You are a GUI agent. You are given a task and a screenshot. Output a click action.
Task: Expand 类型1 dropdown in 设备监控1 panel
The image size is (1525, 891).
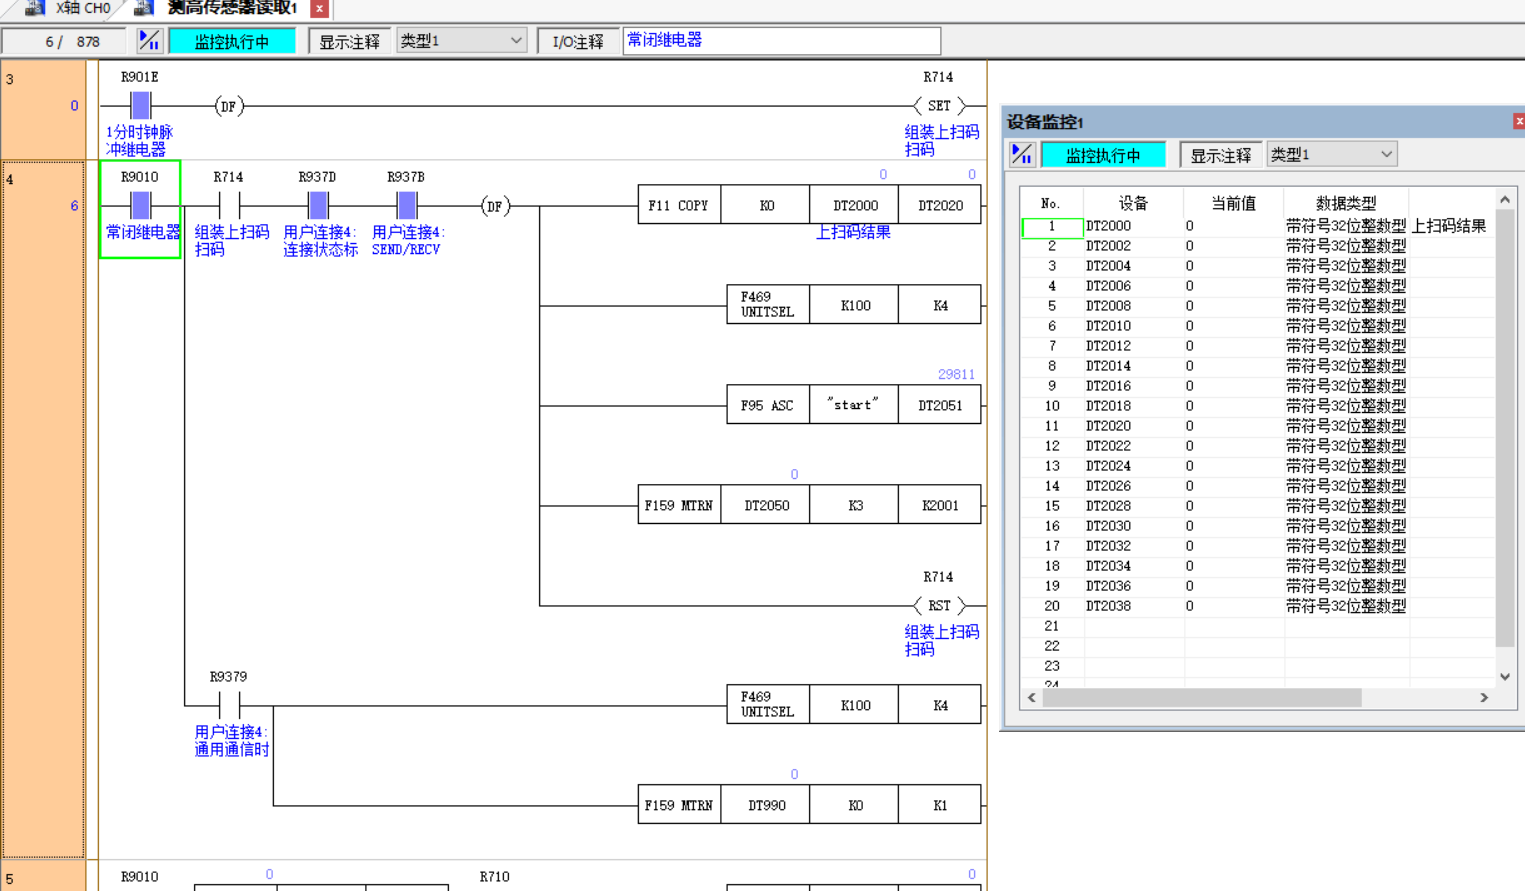click(1331, 155)
